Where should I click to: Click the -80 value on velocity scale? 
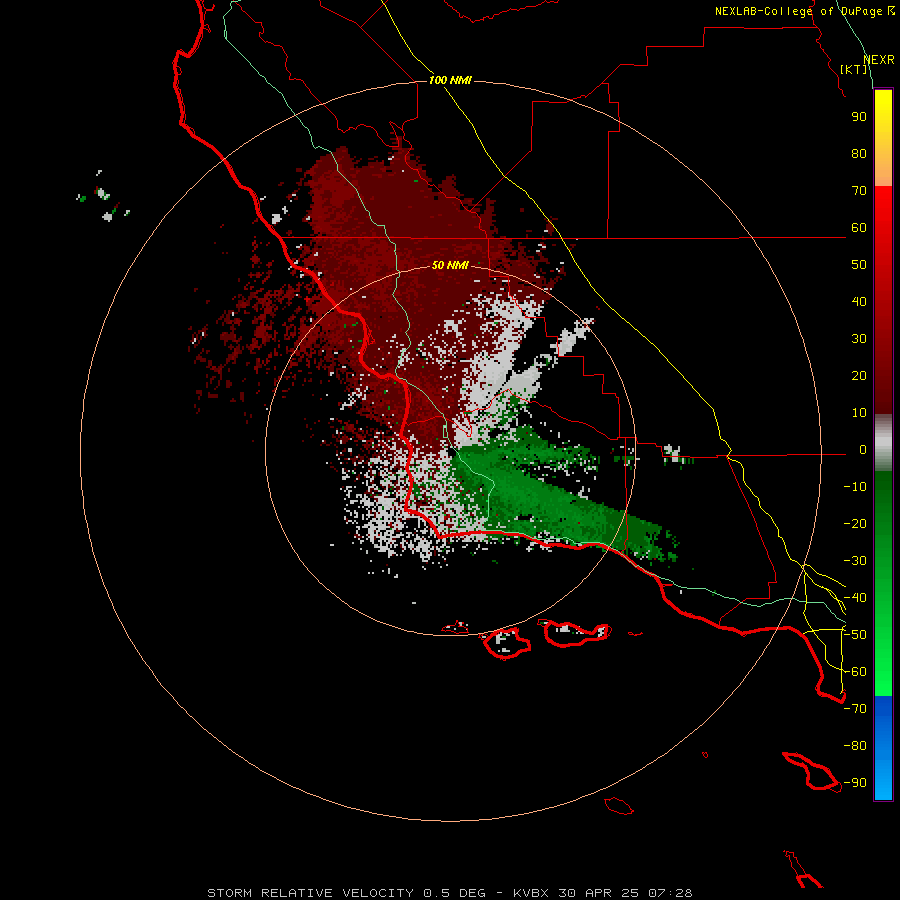855,746
